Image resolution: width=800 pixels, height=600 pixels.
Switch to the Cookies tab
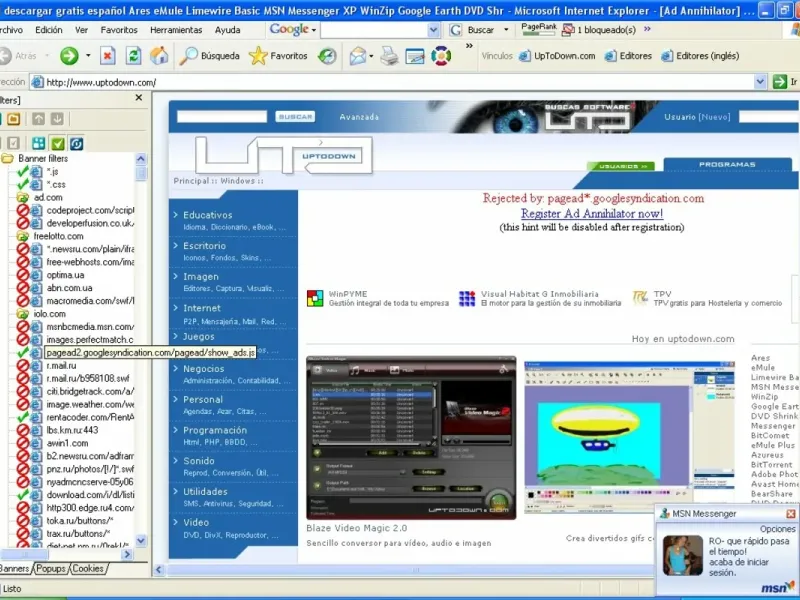pyautogui.click(x=88, y=568)
